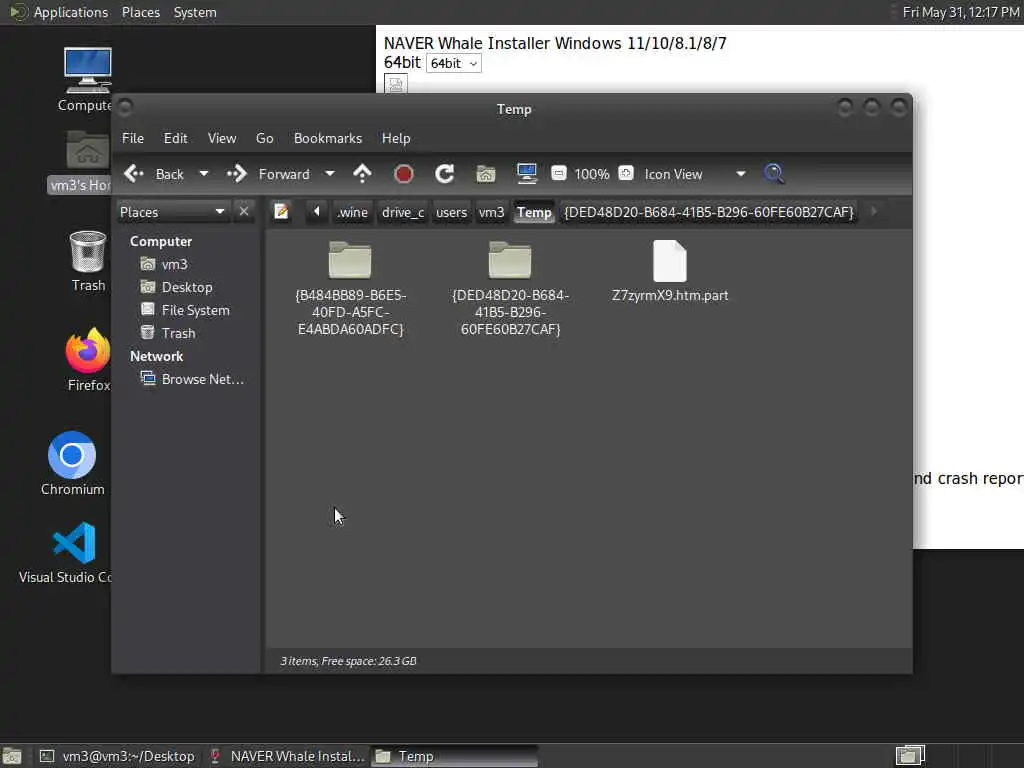This screenshot has height=768, width=1024.
Task: Open the Go menu
Action: click(264, 138)
